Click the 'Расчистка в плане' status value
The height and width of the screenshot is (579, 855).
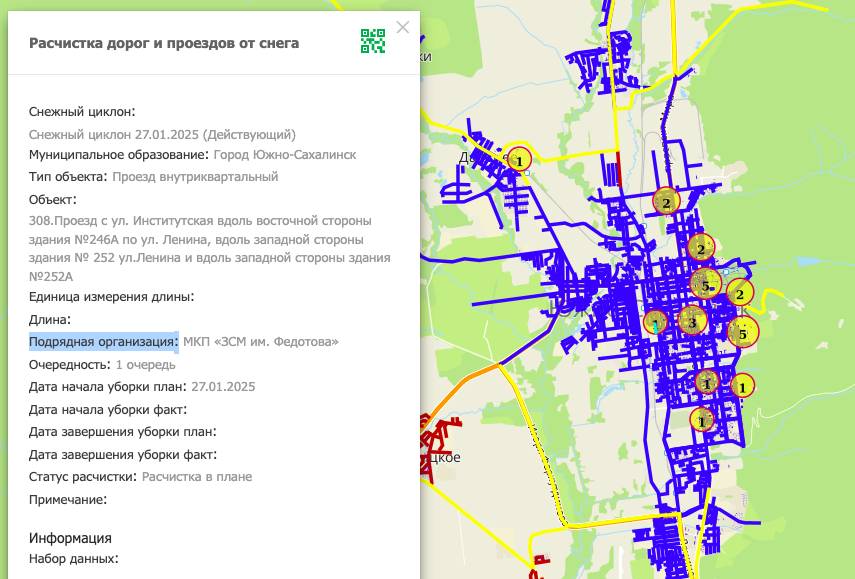(197, 477)
